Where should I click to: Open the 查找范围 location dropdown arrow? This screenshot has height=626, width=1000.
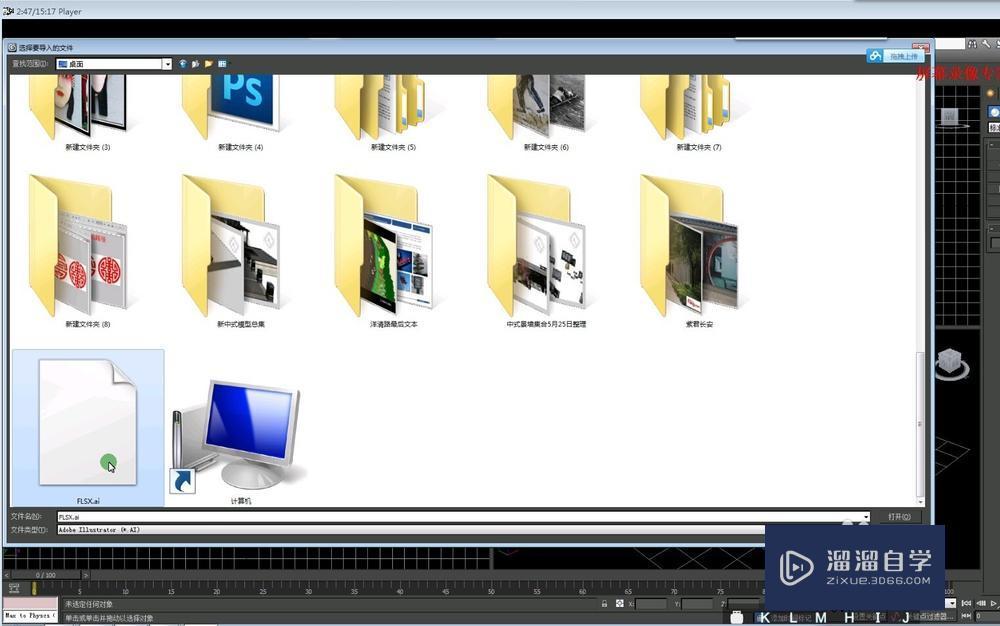[167, 64]
